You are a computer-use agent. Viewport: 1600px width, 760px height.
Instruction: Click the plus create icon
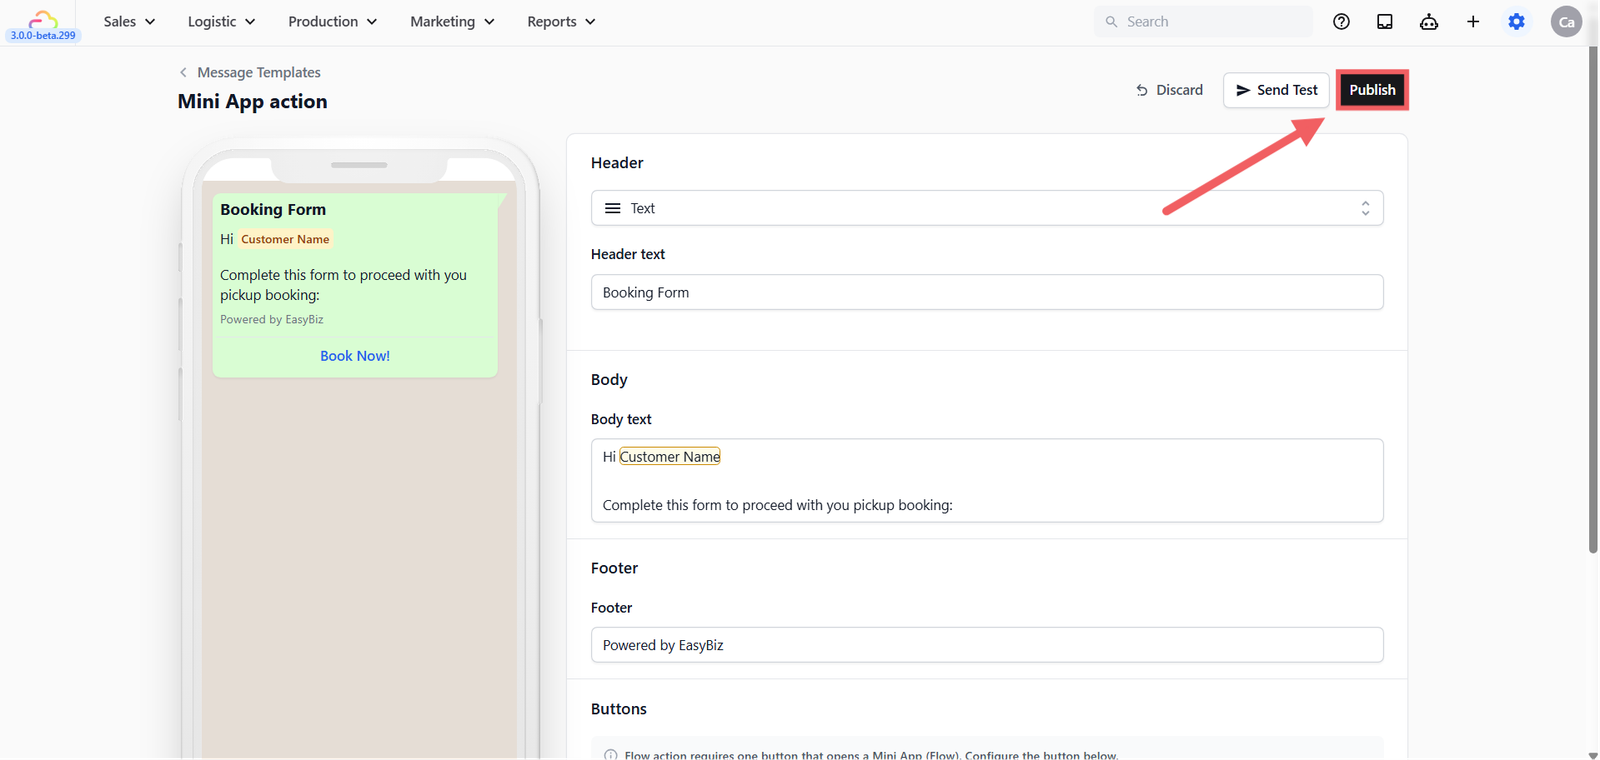click(1473, 21)
